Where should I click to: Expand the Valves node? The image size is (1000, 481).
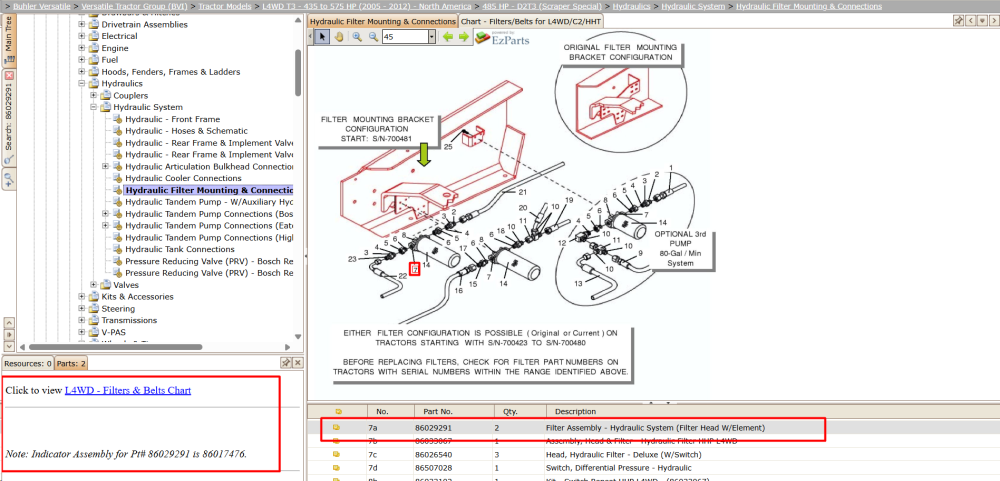94,285
